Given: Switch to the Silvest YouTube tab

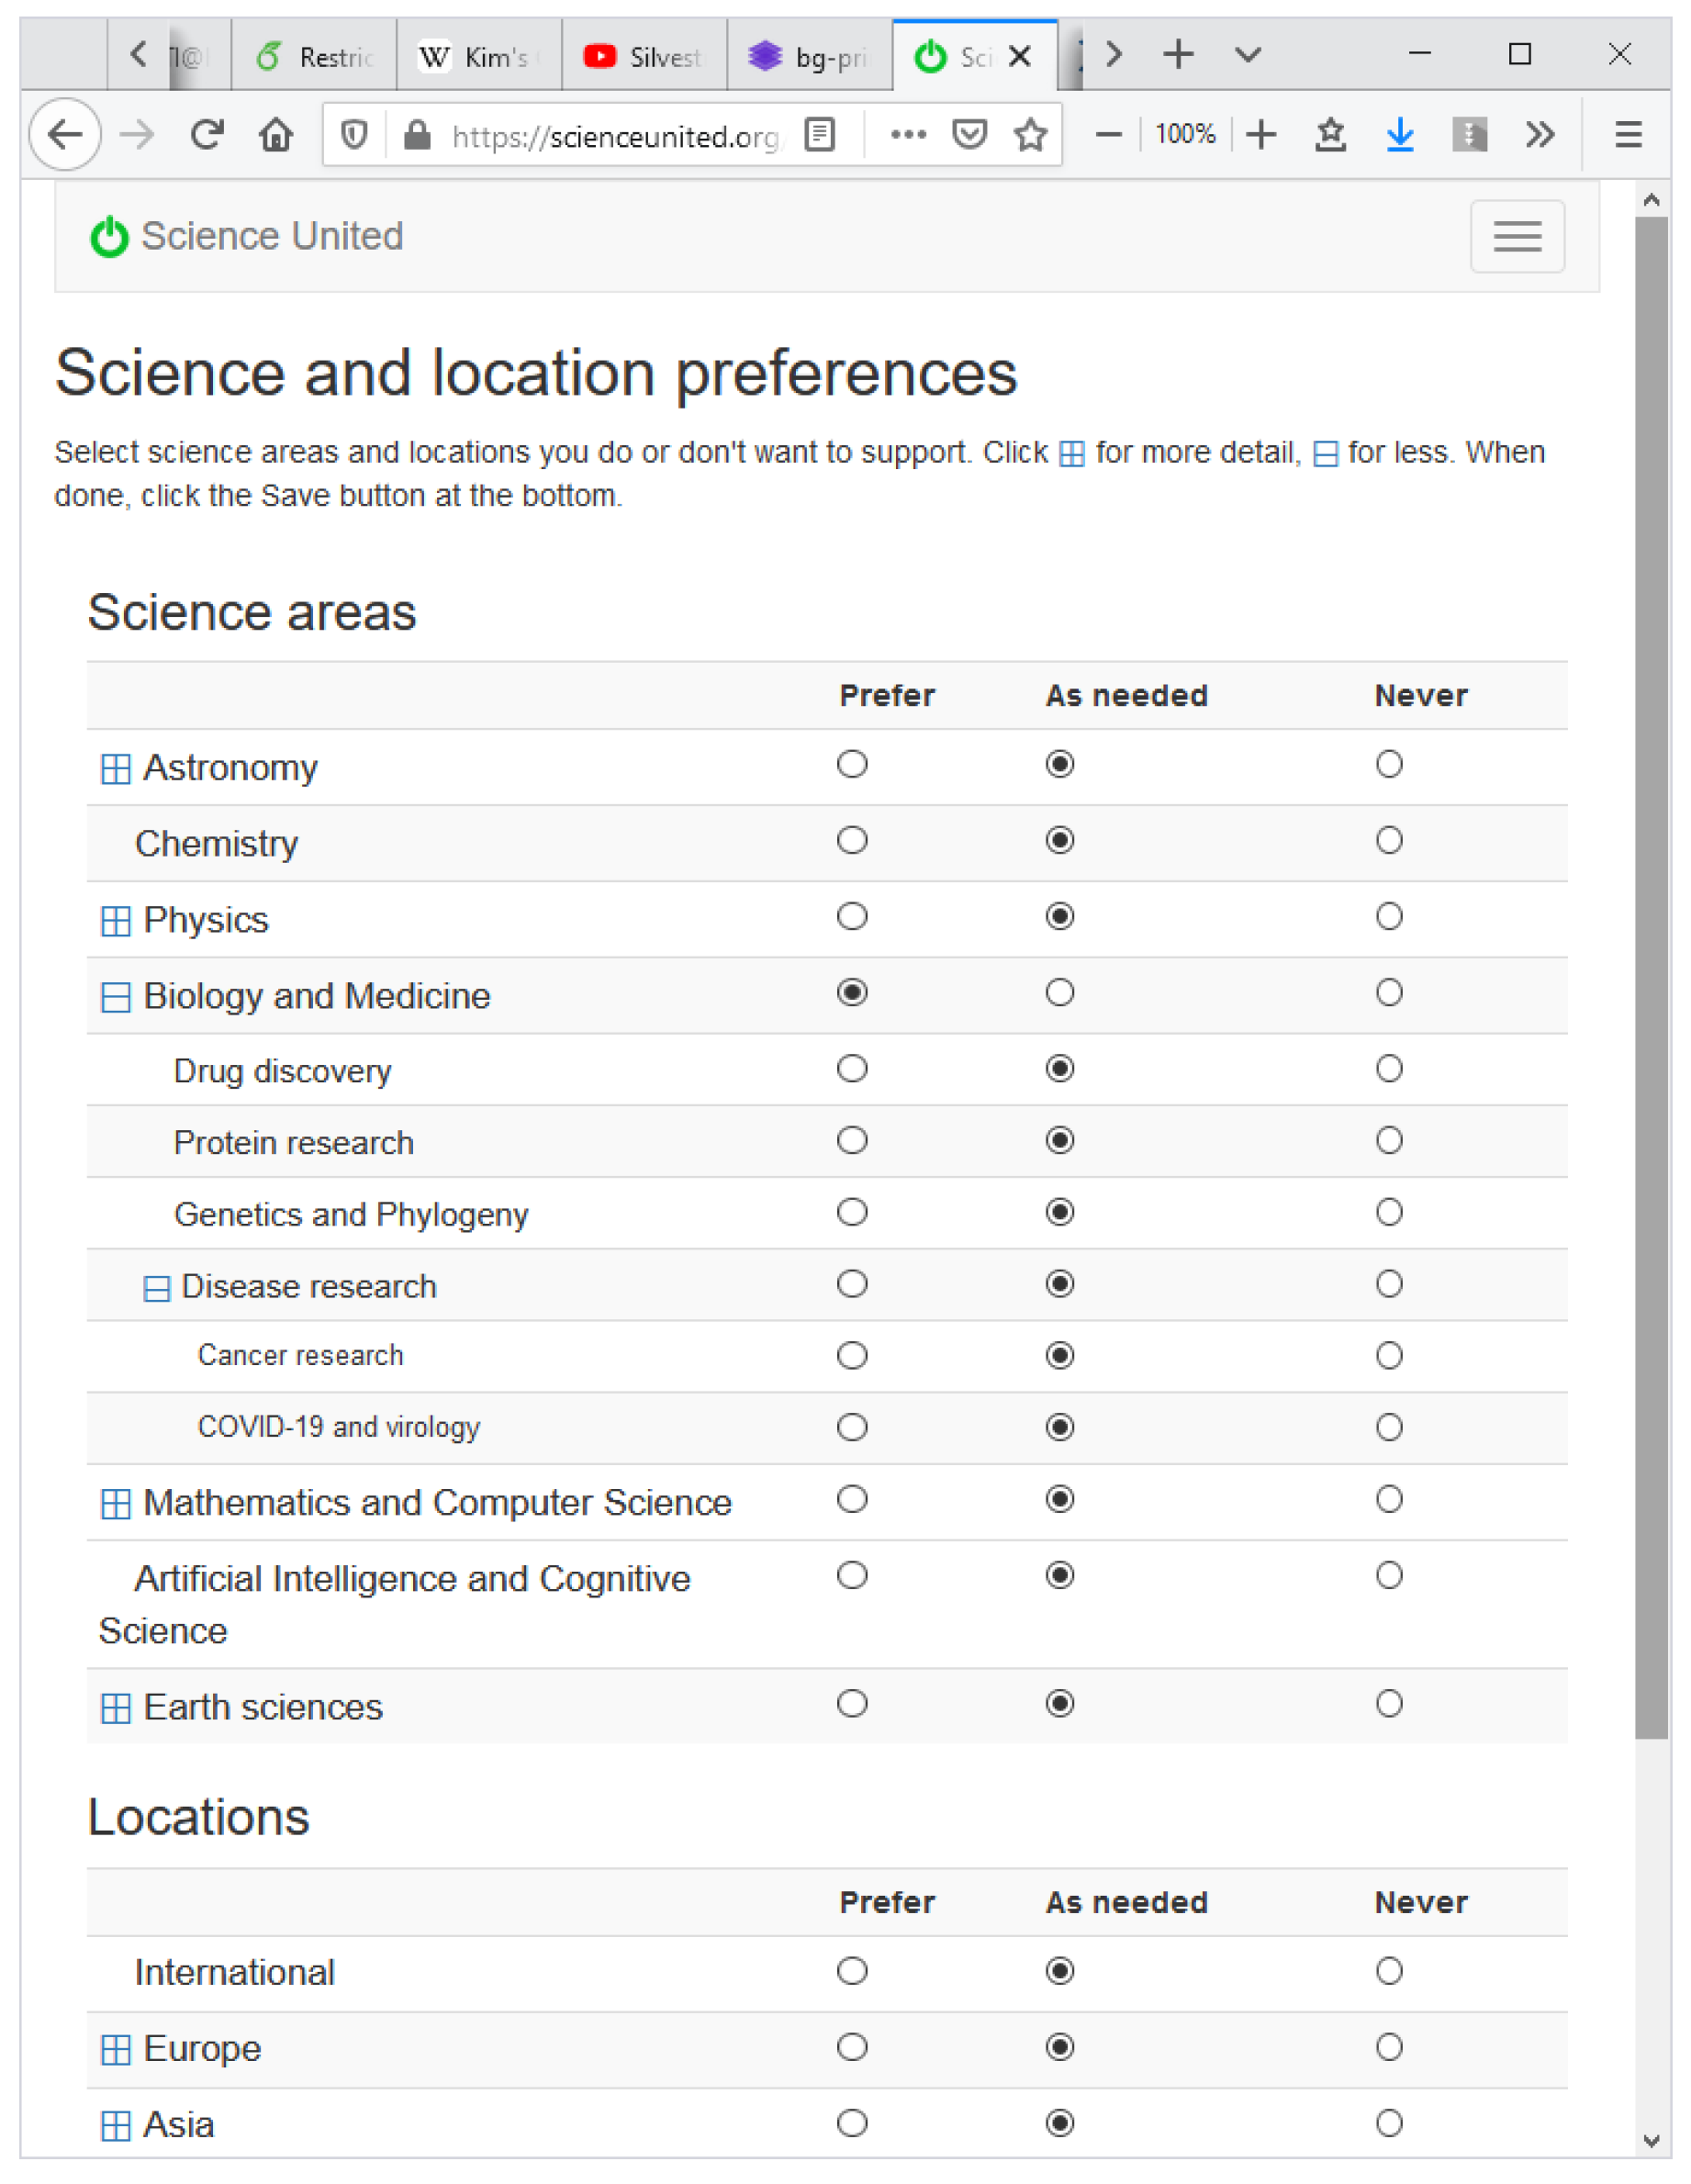Looking at the screenshot, I should (644, 57).
